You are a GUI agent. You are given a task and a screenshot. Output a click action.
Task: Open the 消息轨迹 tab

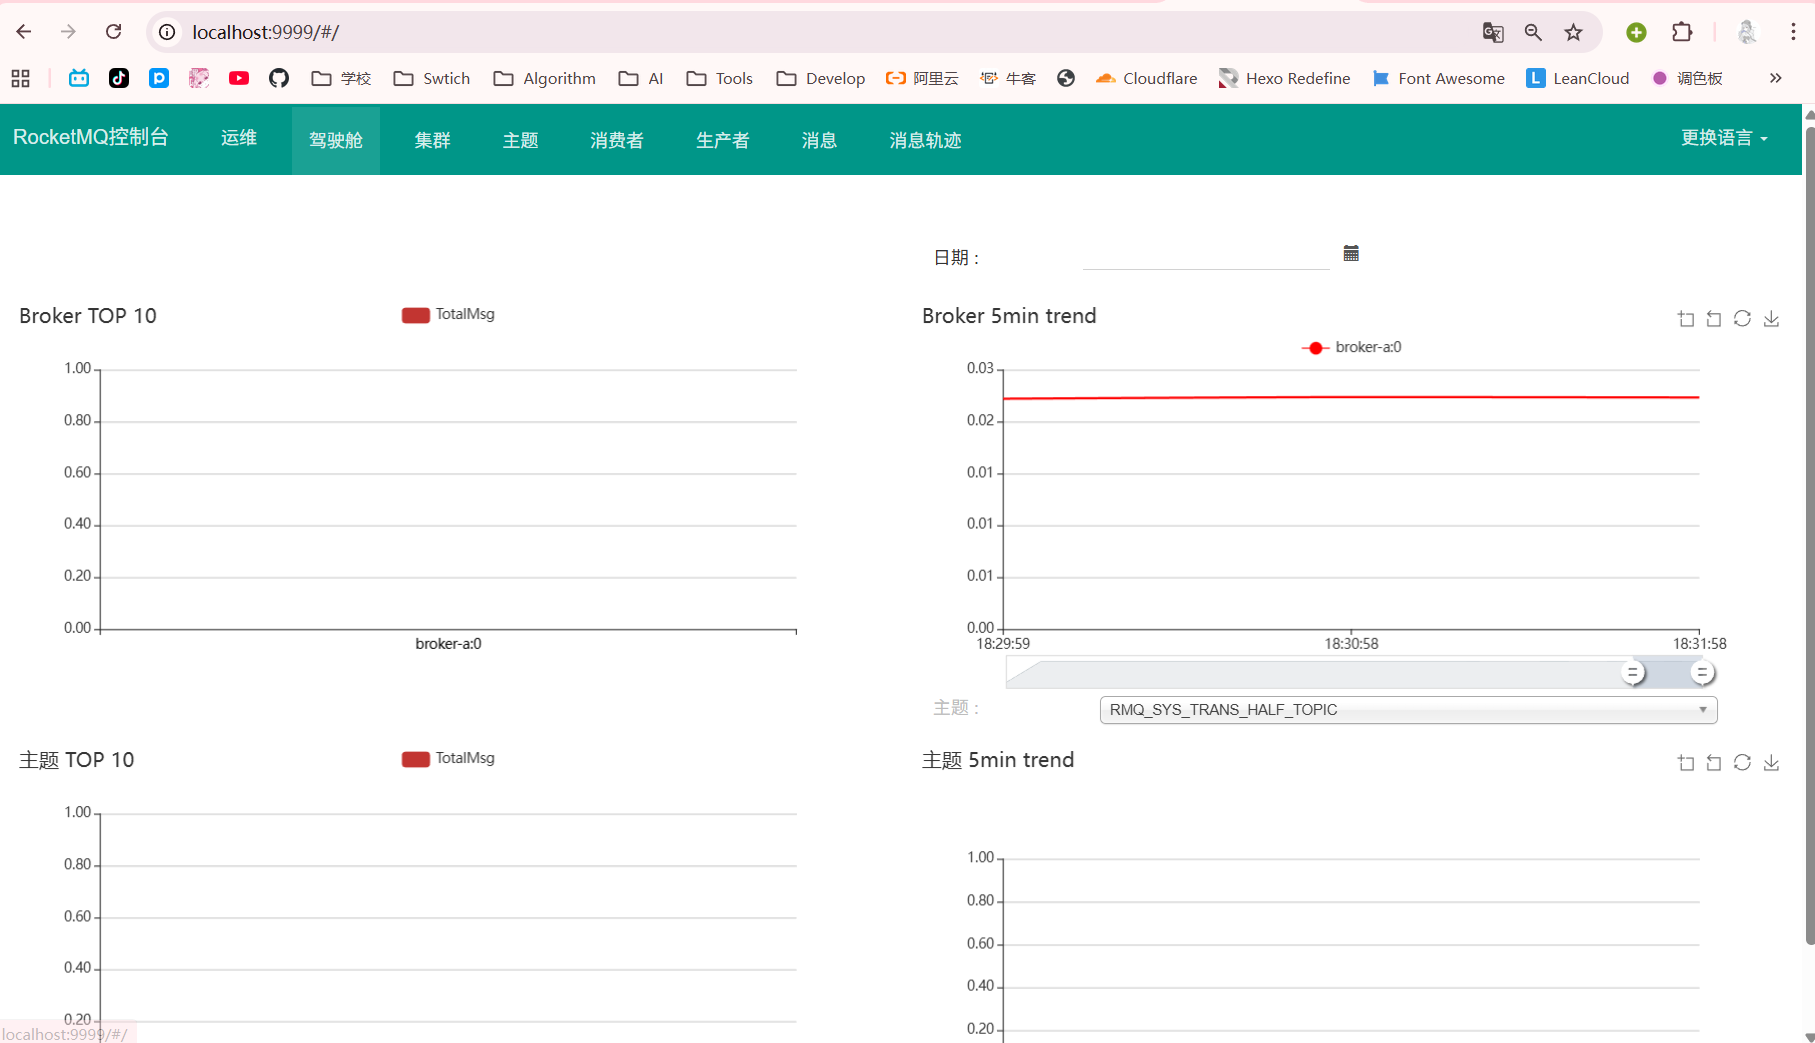tap(923, 140)
